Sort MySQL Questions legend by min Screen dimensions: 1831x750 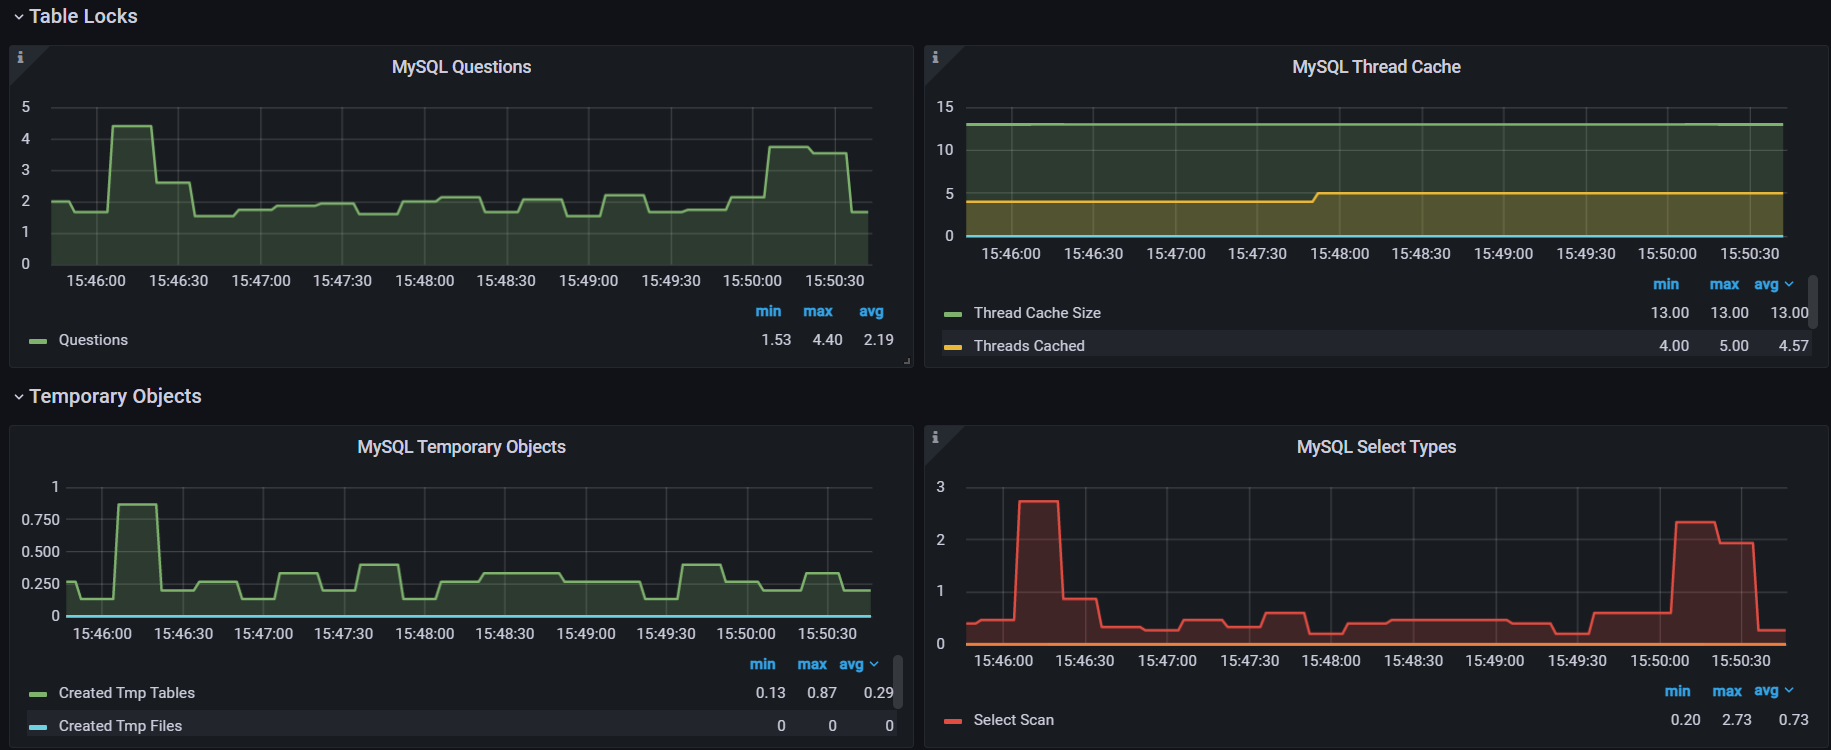coord(768,311)
